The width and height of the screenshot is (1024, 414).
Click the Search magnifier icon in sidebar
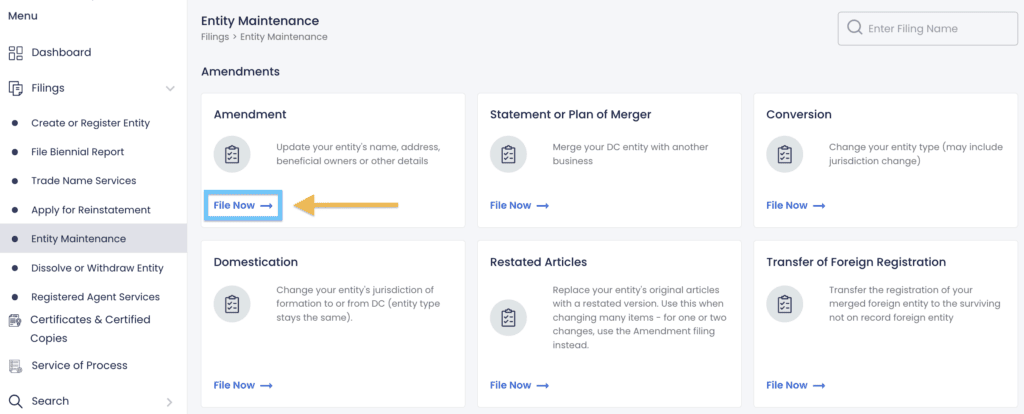[x=16, y=401]
